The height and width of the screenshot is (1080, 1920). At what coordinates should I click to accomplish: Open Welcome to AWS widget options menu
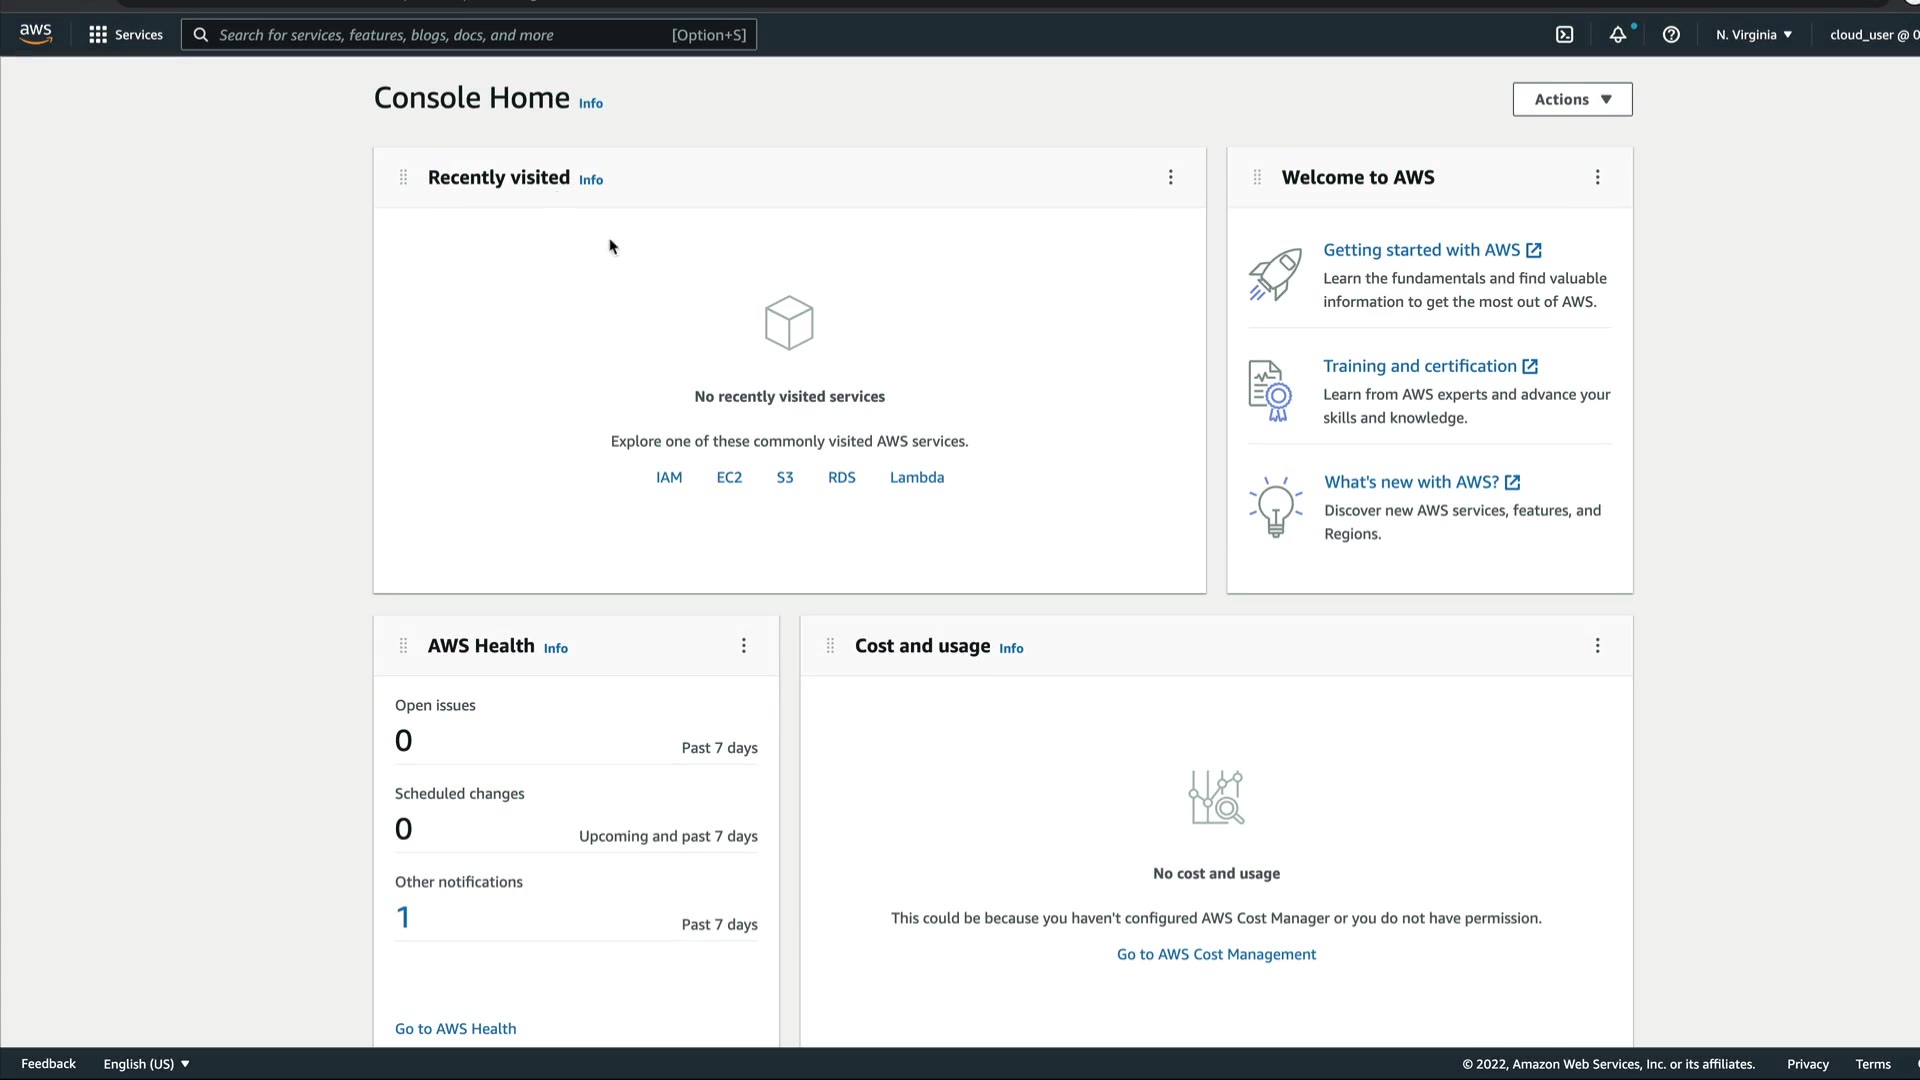click(1597, 178)
